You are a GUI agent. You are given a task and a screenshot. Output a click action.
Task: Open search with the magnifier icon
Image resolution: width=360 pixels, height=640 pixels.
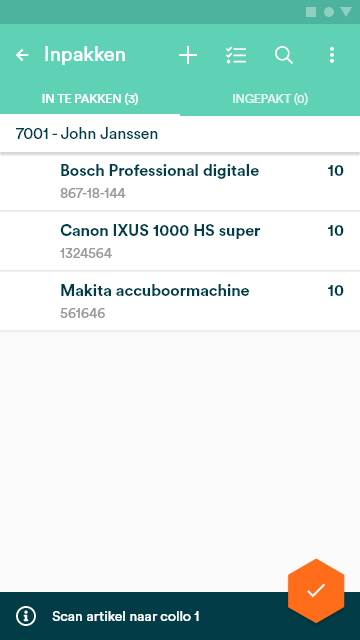(x=284, y=55)
